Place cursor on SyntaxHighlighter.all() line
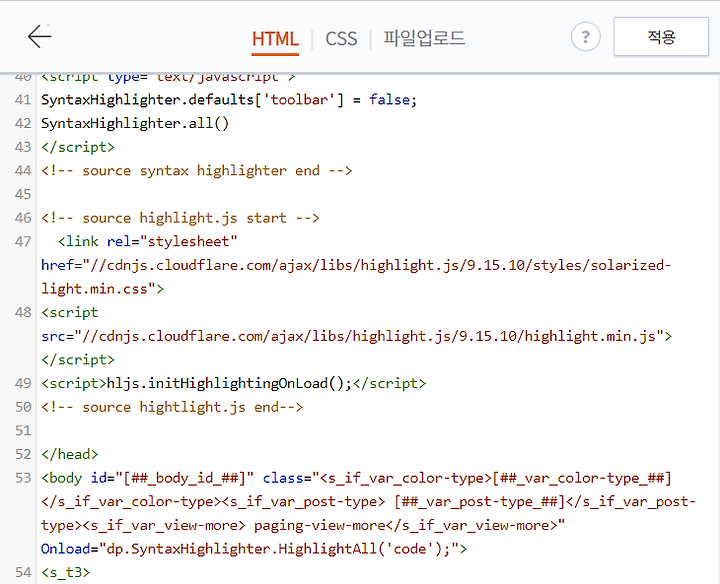The height and width of the screenshot is (584, 720). [135, 123]
